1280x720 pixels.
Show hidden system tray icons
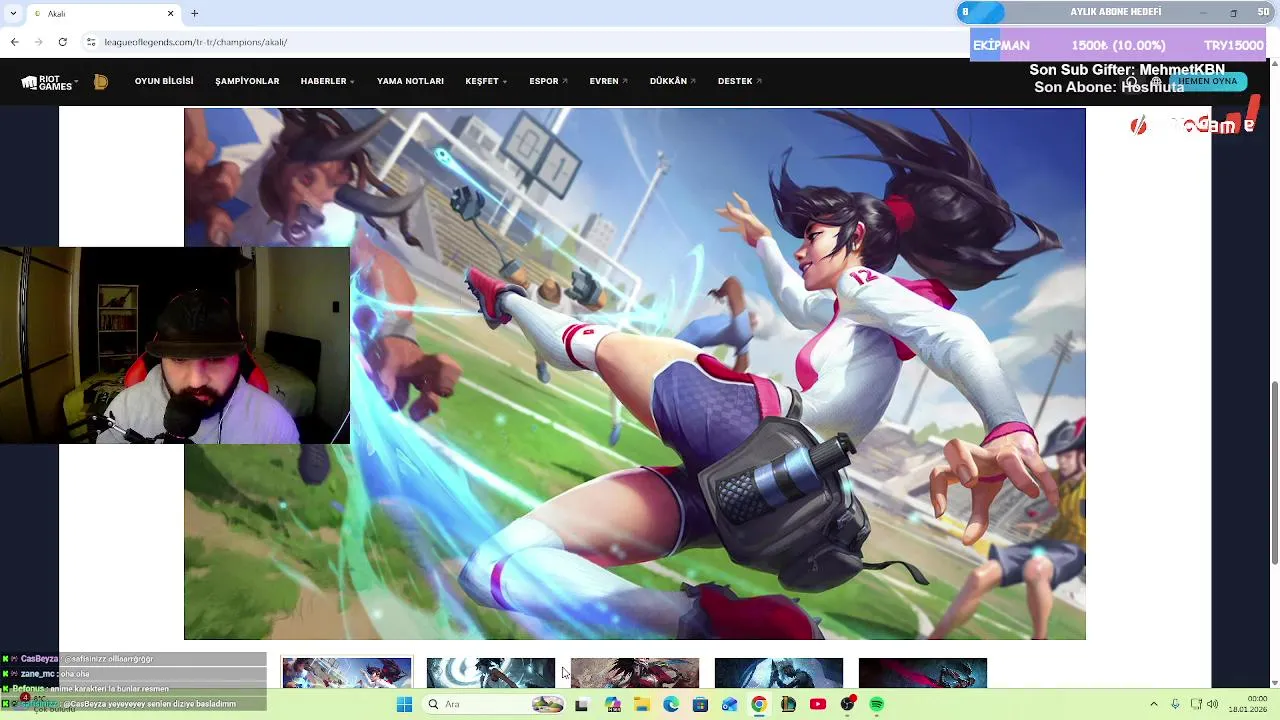click(x=1154, y=704)
